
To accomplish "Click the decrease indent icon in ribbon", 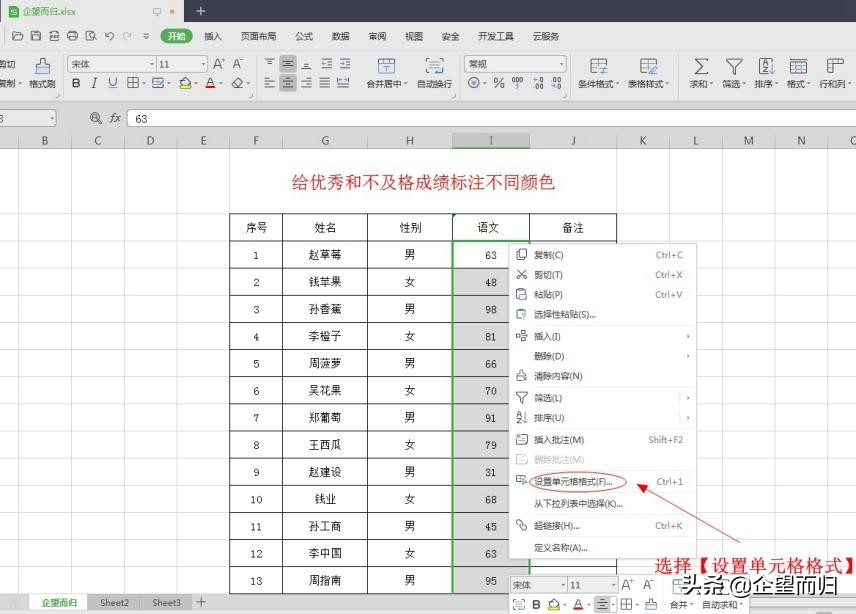I will coord(326,64).
